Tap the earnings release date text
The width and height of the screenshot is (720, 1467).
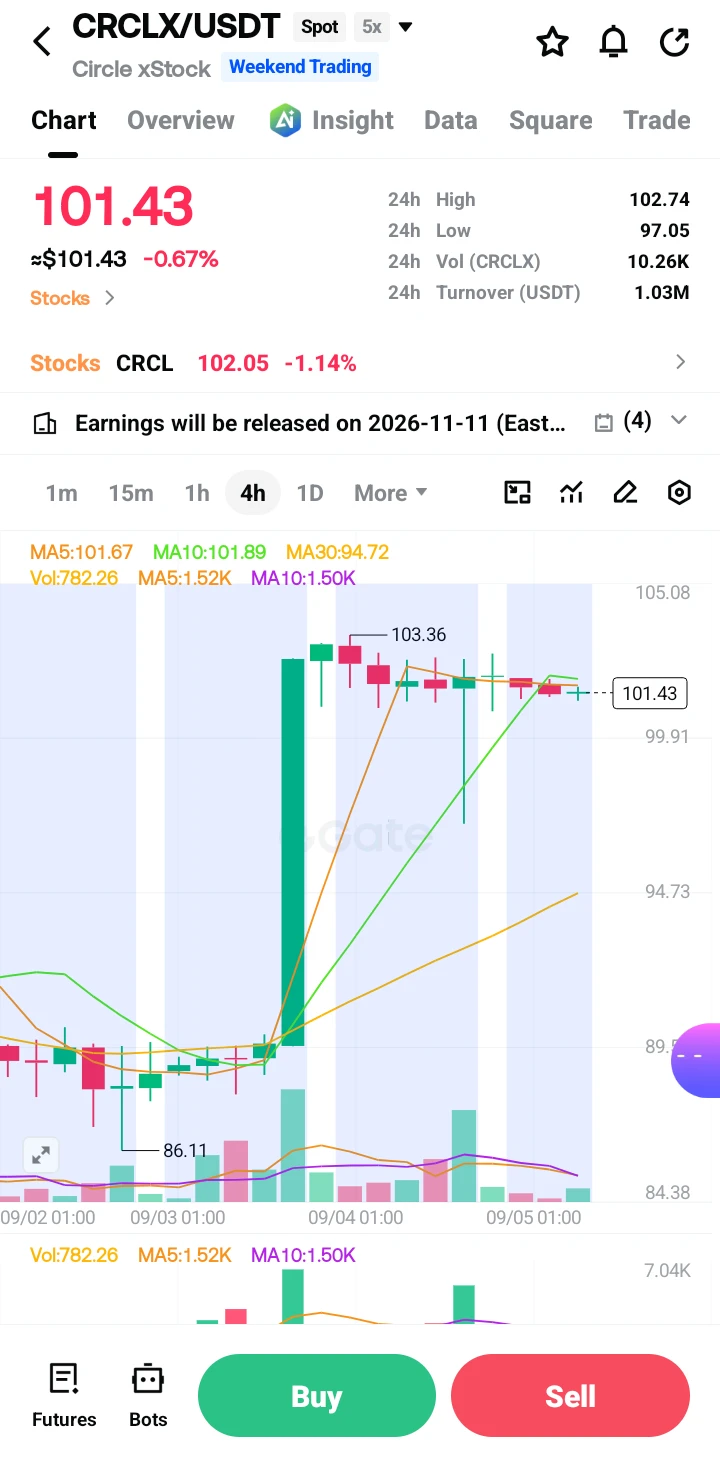pos(320,423)
